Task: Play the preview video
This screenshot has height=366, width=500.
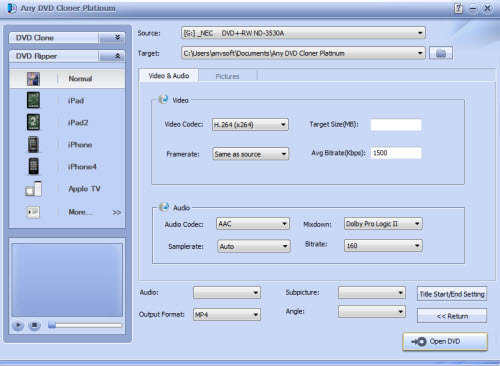Action: coord(18,325)
